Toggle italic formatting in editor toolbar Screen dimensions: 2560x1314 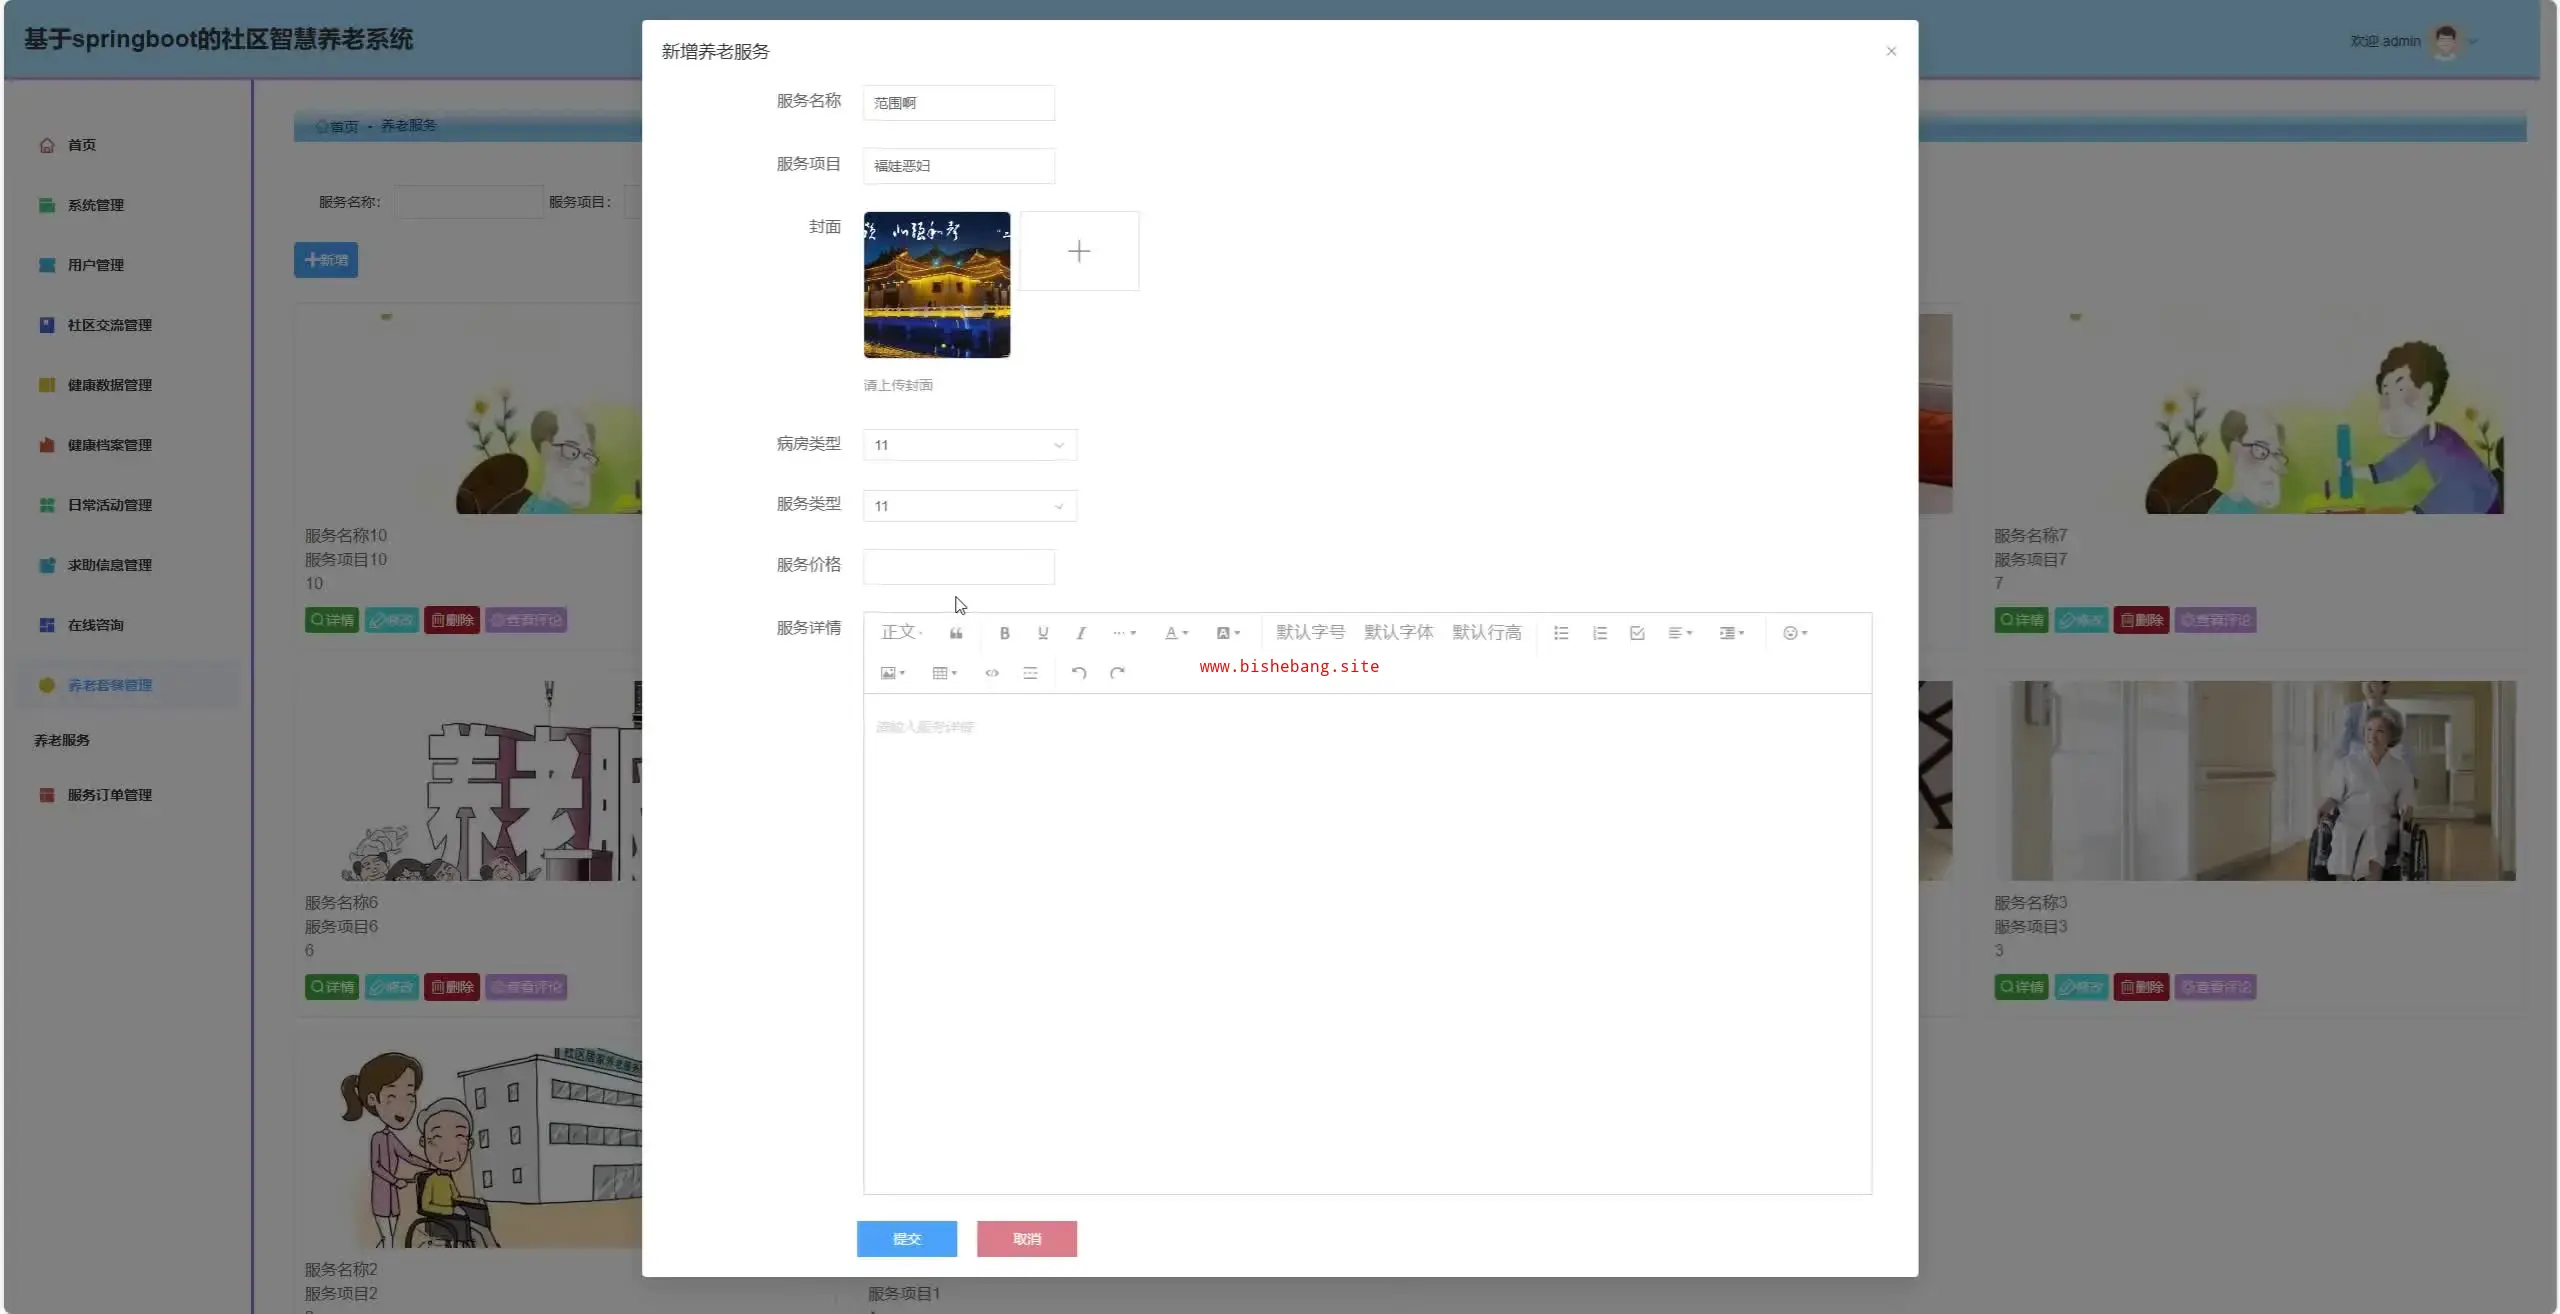tap(1080, 633)
